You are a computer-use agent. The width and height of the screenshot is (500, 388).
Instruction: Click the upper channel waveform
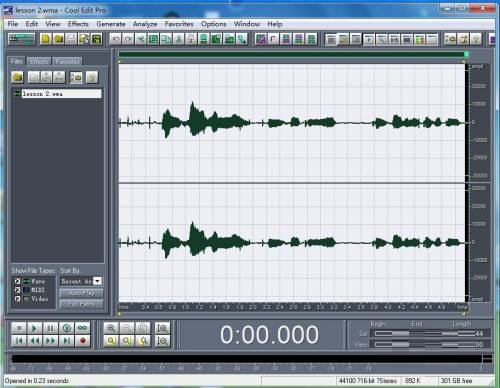[x=292, y=123]
